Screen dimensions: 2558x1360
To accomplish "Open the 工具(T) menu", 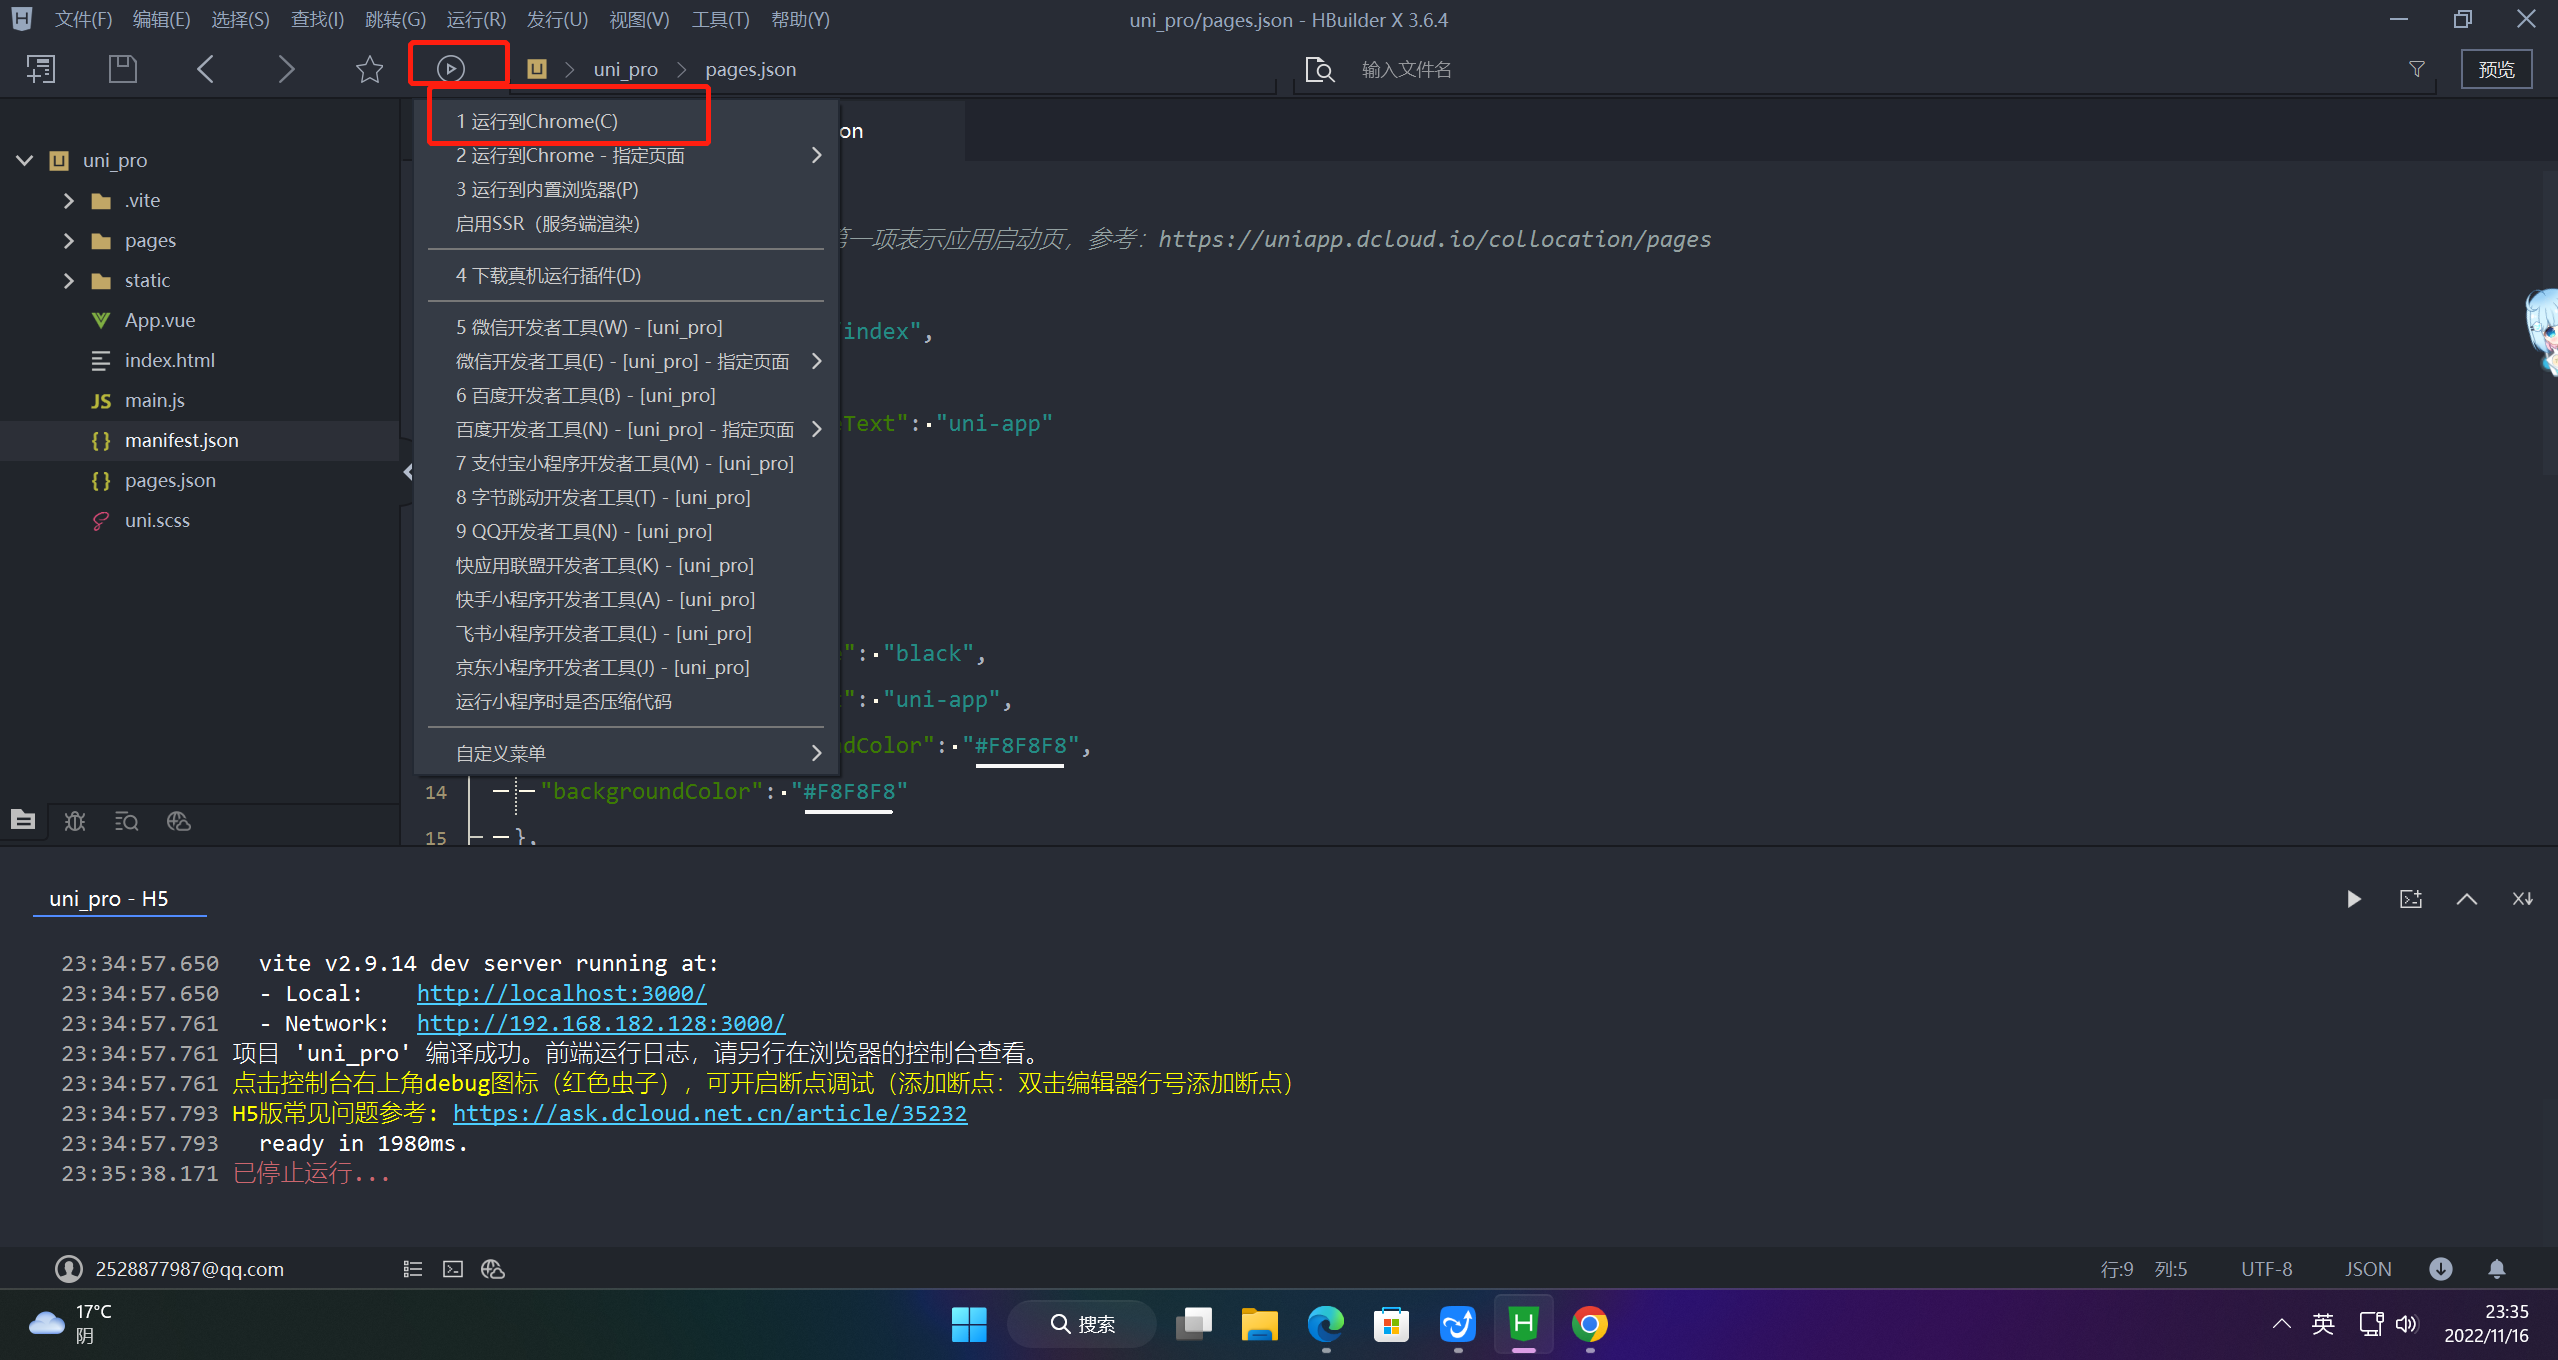I will click(x=720, y=19).
